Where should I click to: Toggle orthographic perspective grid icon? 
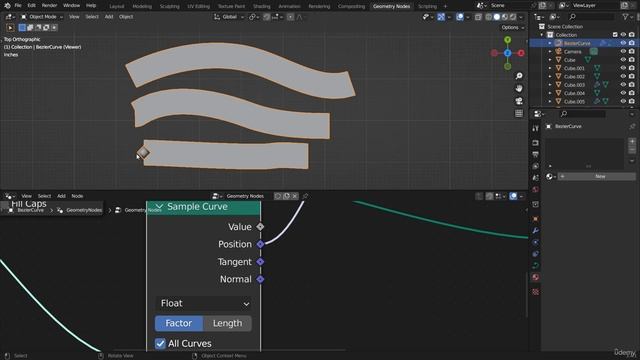pos(519,113)
